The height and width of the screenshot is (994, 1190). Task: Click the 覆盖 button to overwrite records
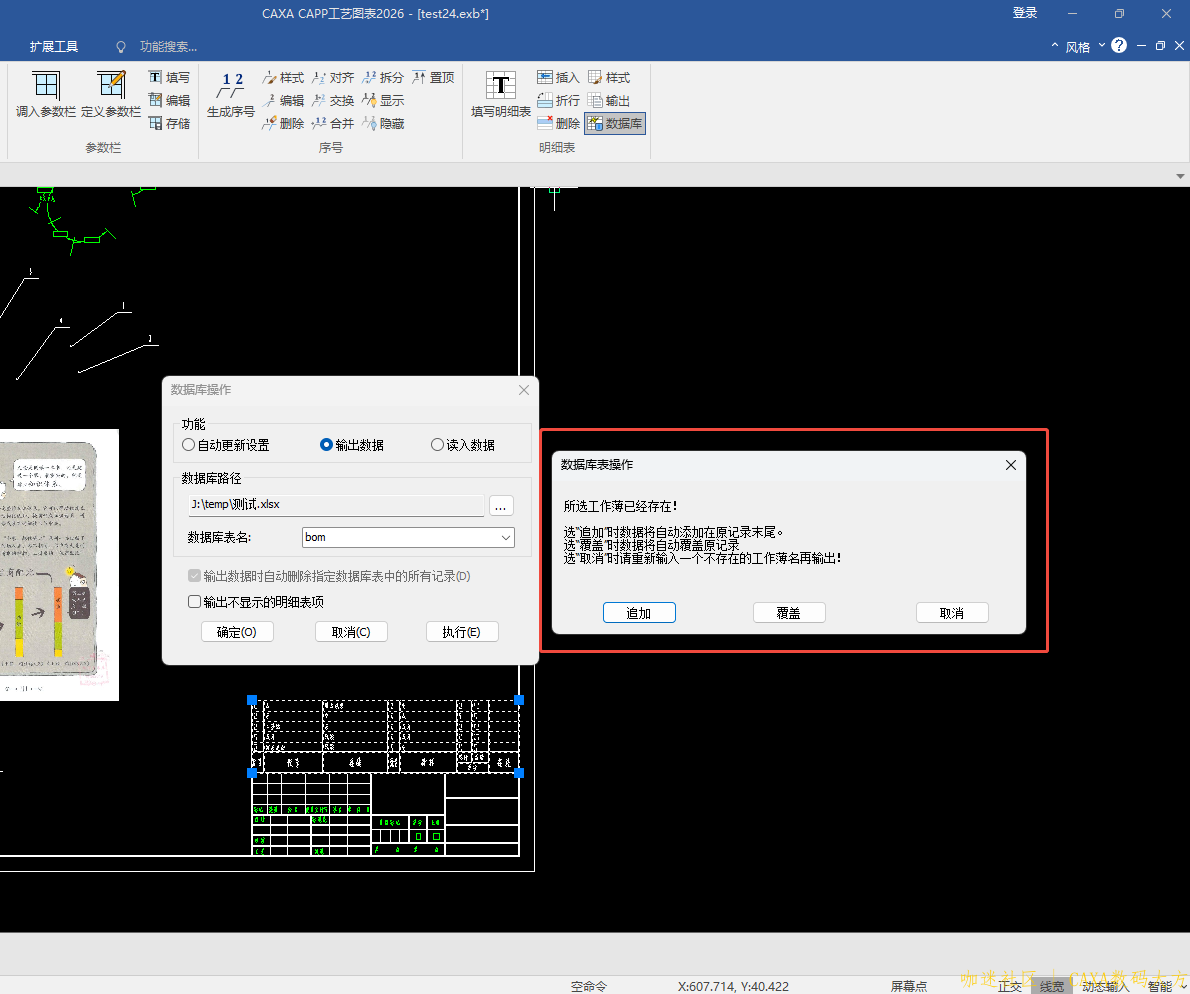(788, 613)
